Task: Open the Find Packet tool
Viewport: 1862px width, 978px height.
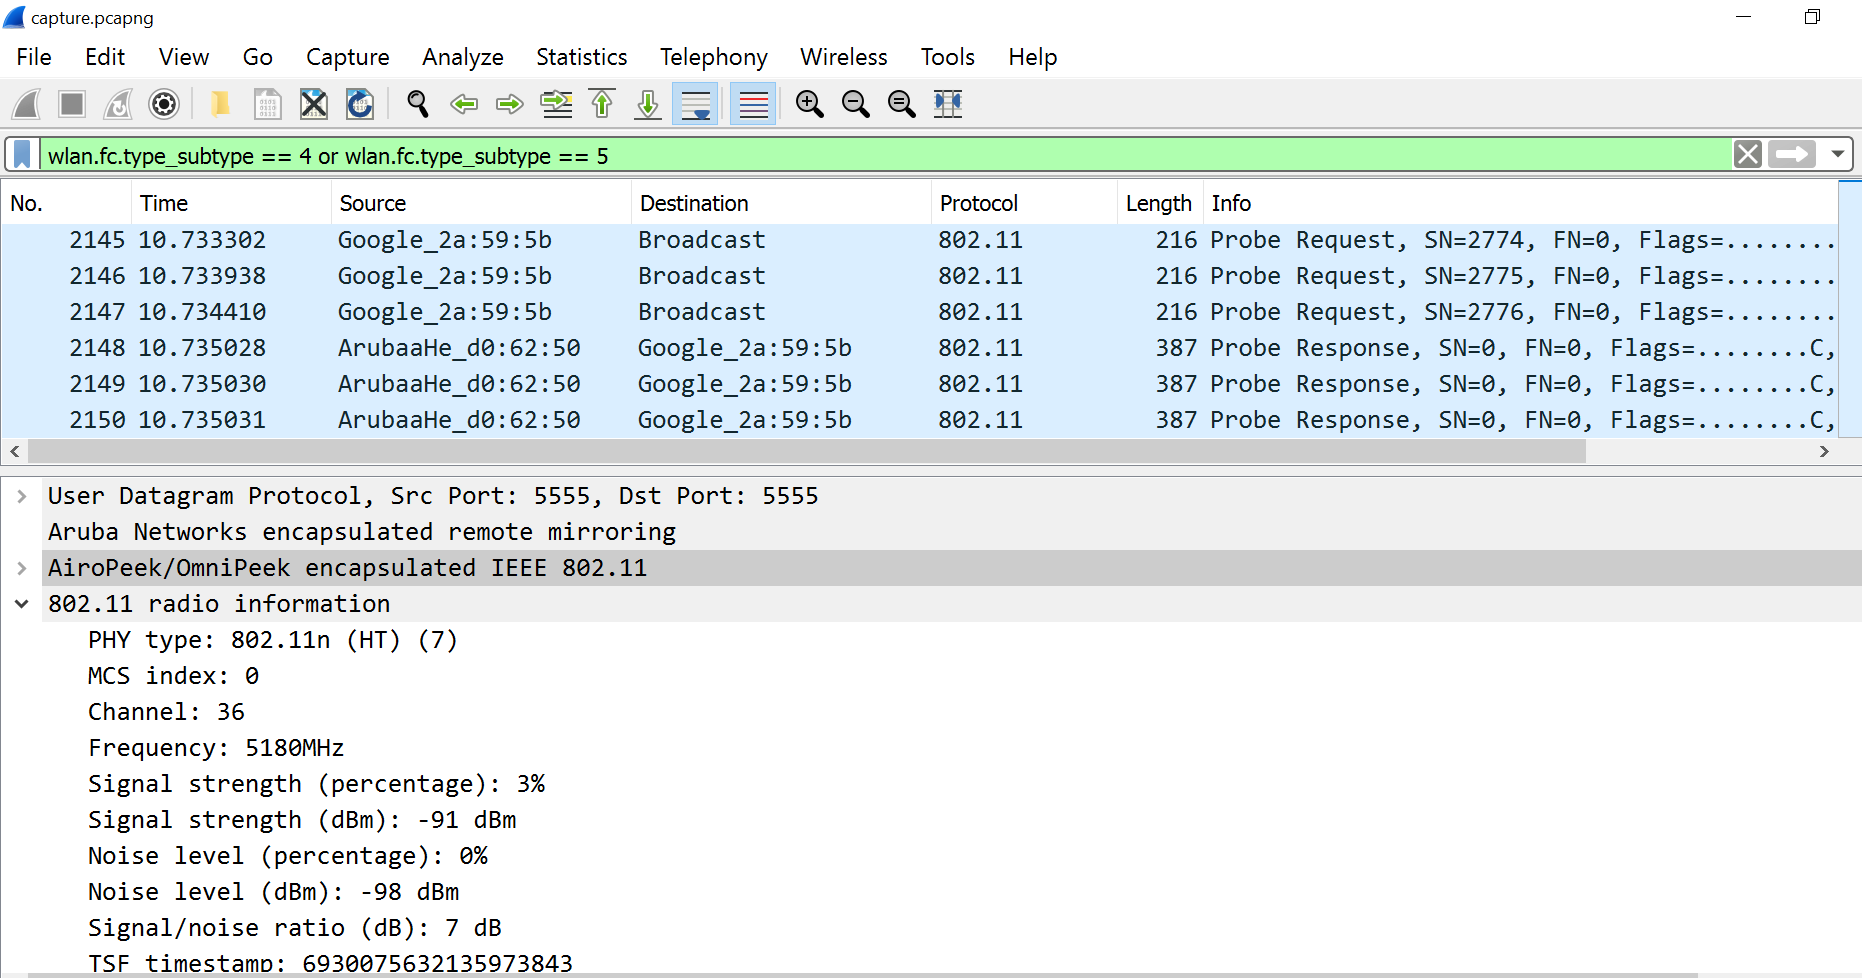Action: (x=417, y=104)
